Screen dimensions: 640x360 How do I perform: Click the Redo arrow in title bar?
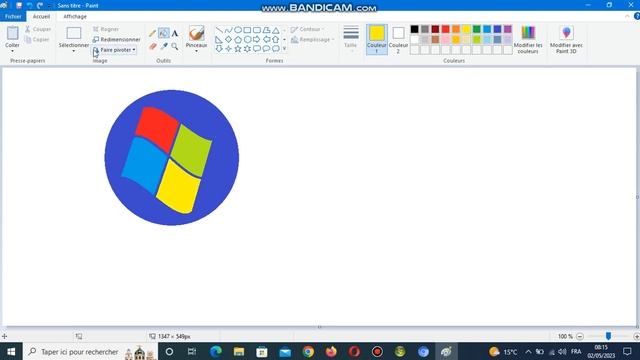(40, 5)
